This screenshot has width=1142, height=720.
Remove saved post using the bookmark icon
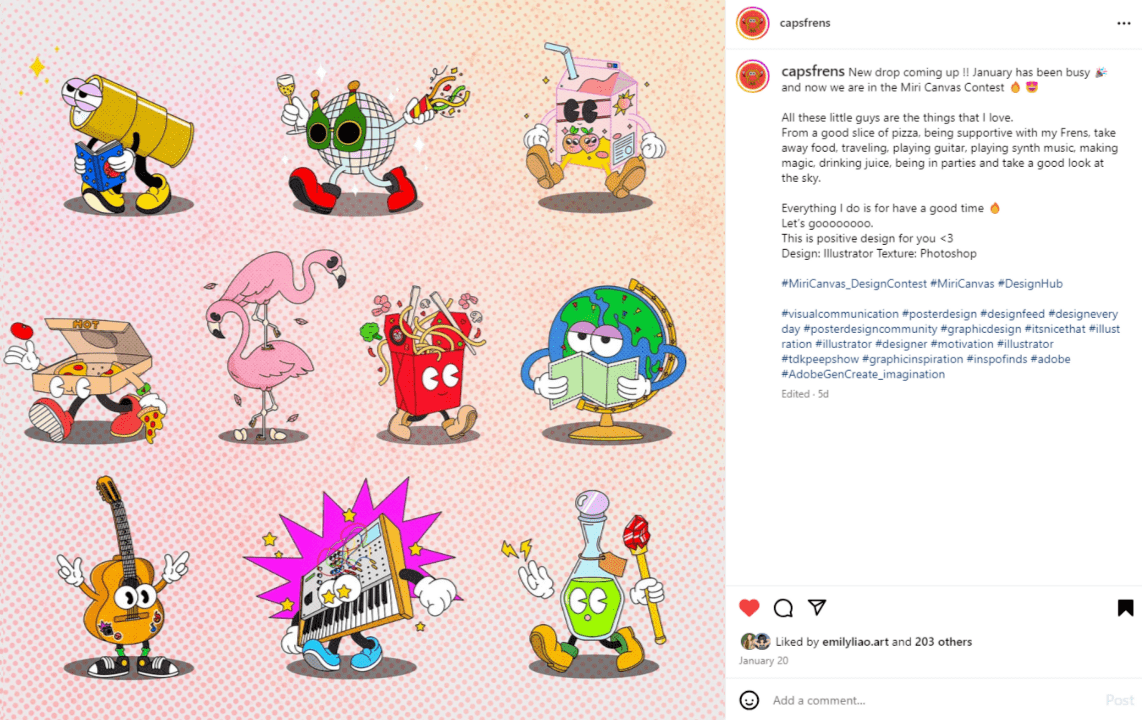[x=1125, y=608]
